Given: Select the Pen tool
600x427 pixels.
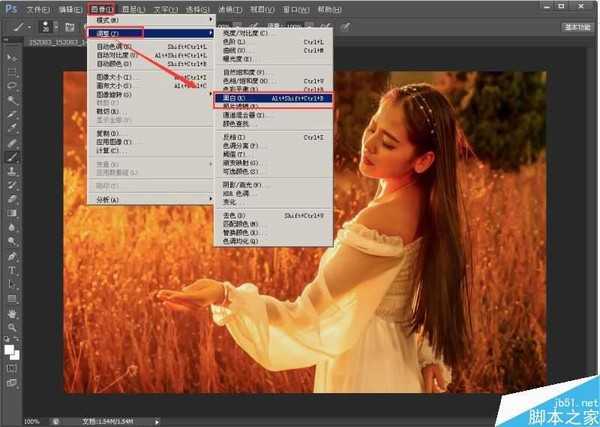Looking at the screenshot, I should pos(13,256).
